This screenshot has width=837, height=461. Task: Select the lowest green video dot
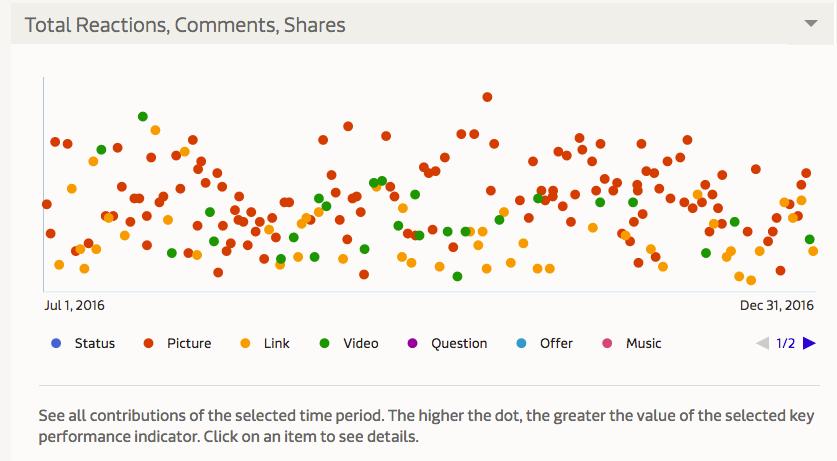(x=457, y=276)
